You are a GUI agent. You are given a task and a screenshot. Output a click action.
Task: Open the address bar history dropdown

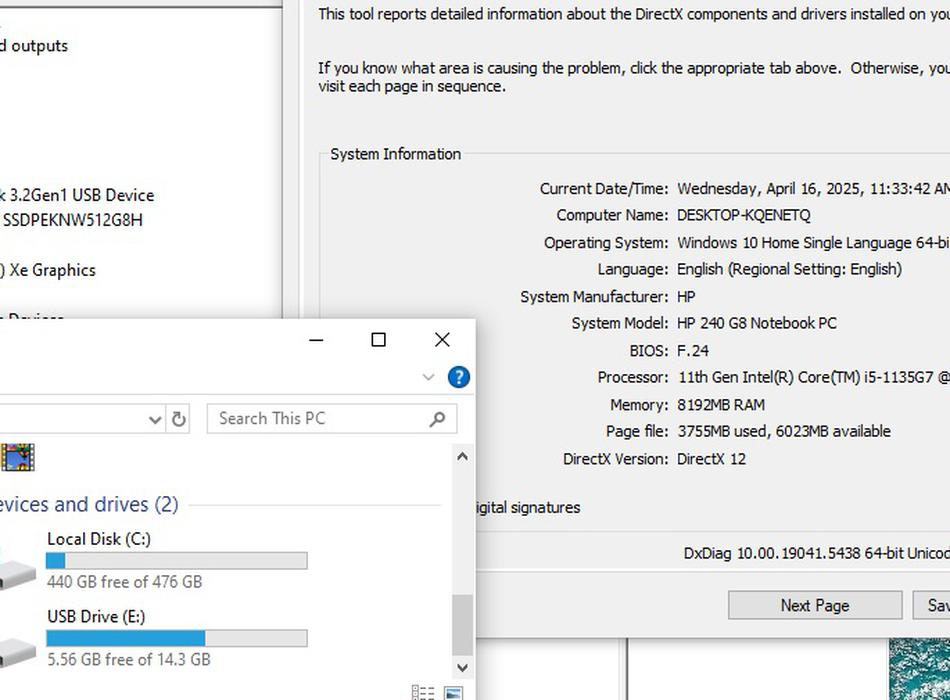pyautogui.click(x=155, y=419)
